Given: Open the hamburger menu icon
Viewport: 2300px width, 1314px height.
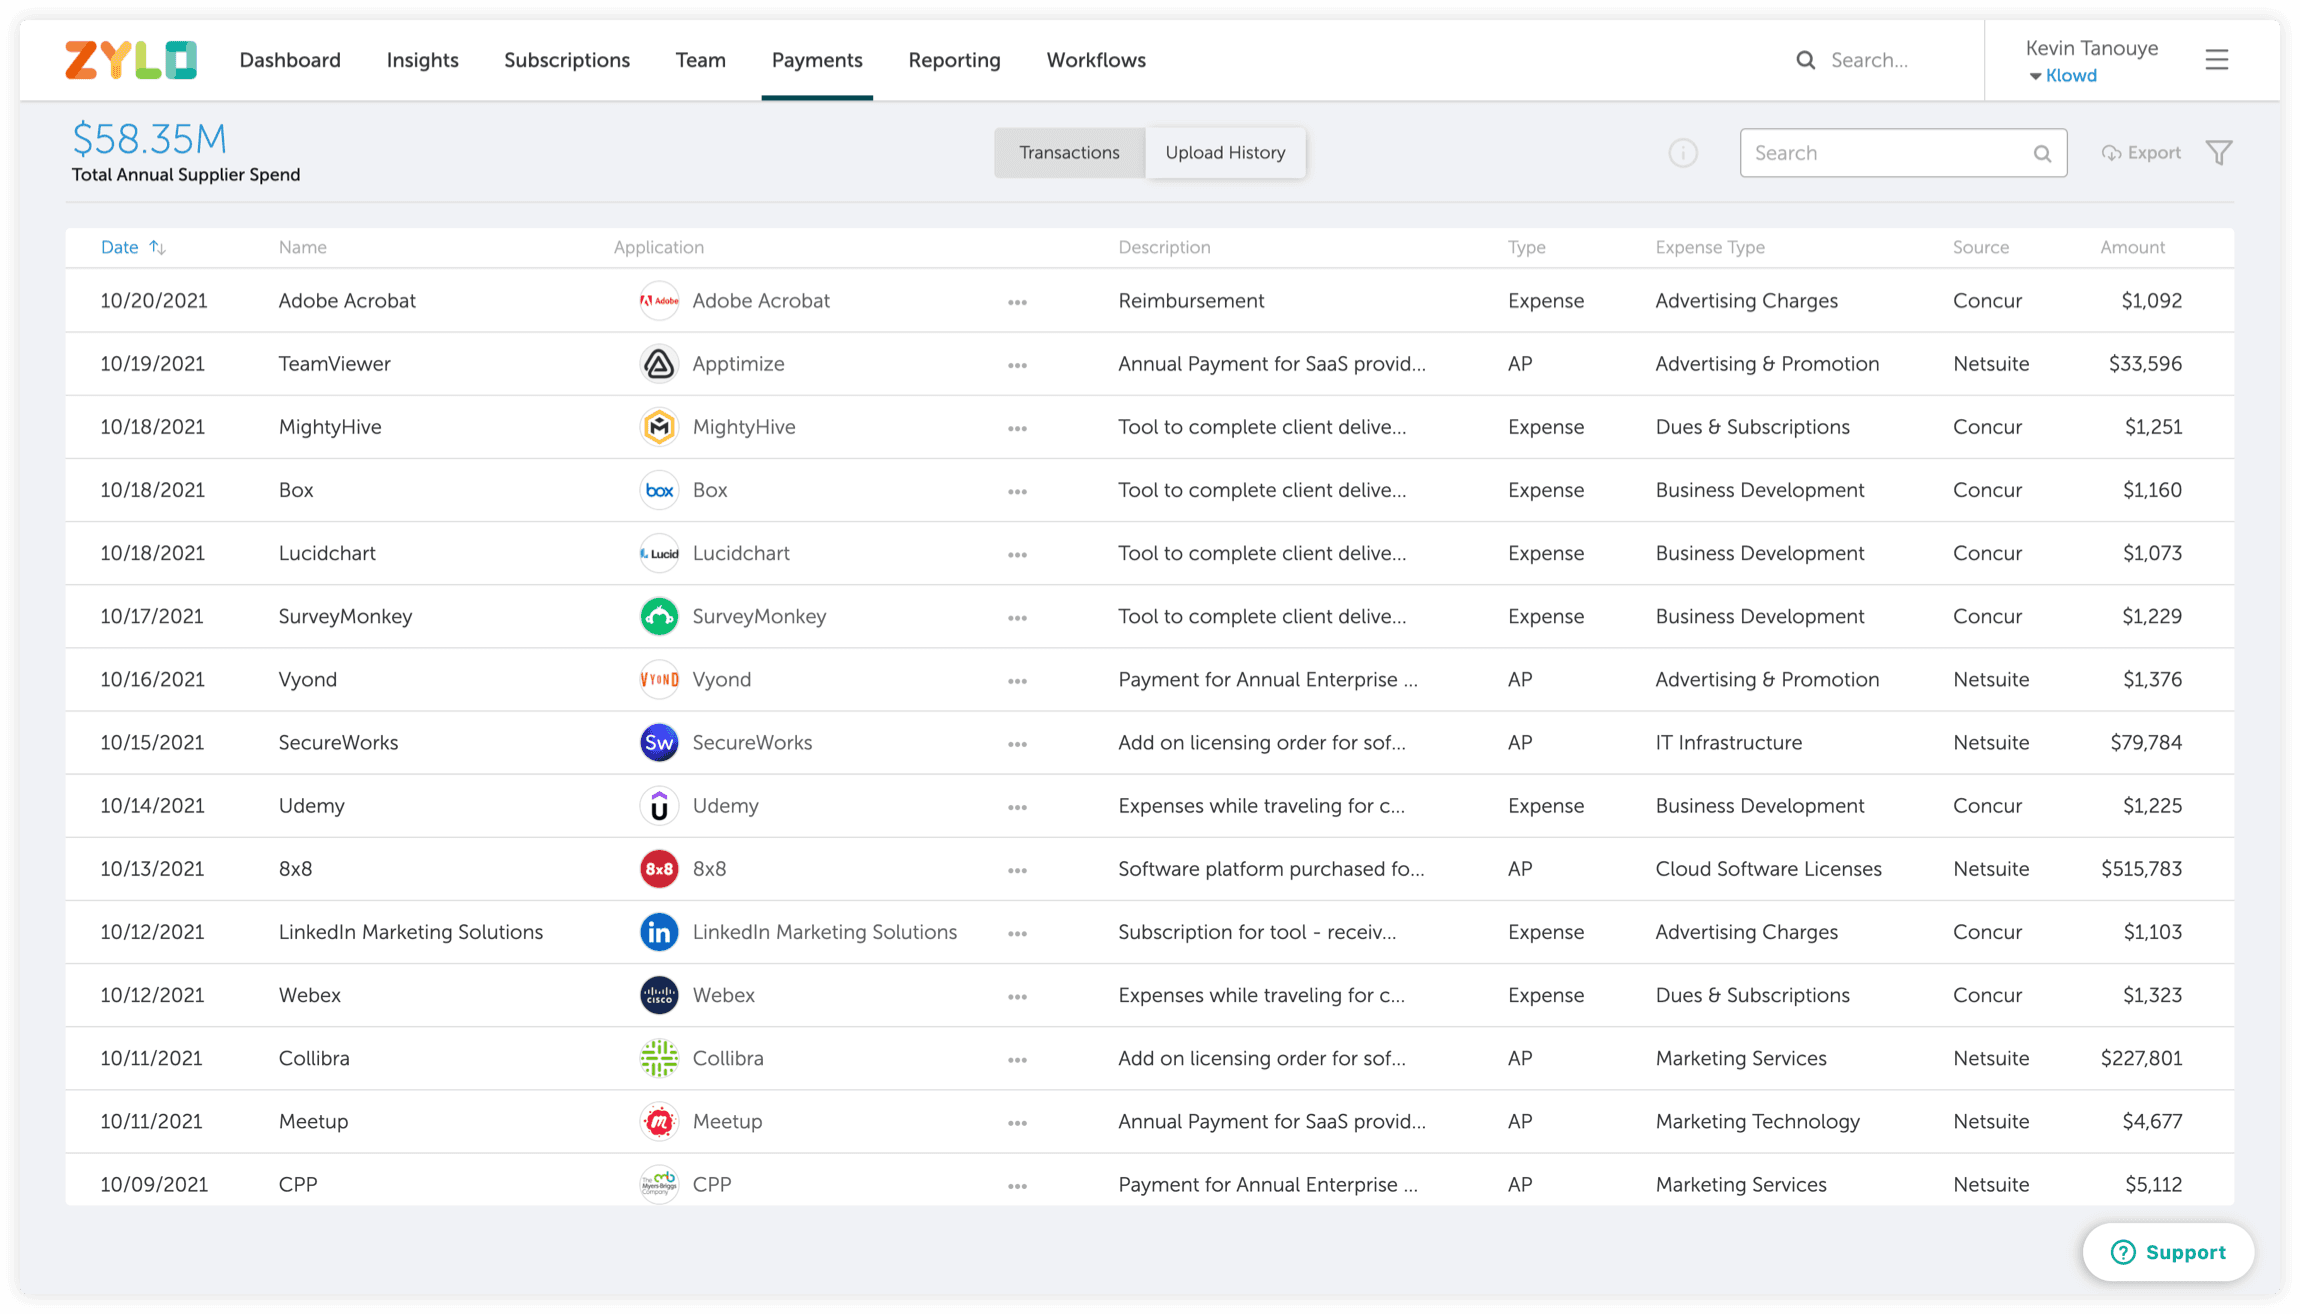Looking at the screenshot, I should [x=2216, y=60].
